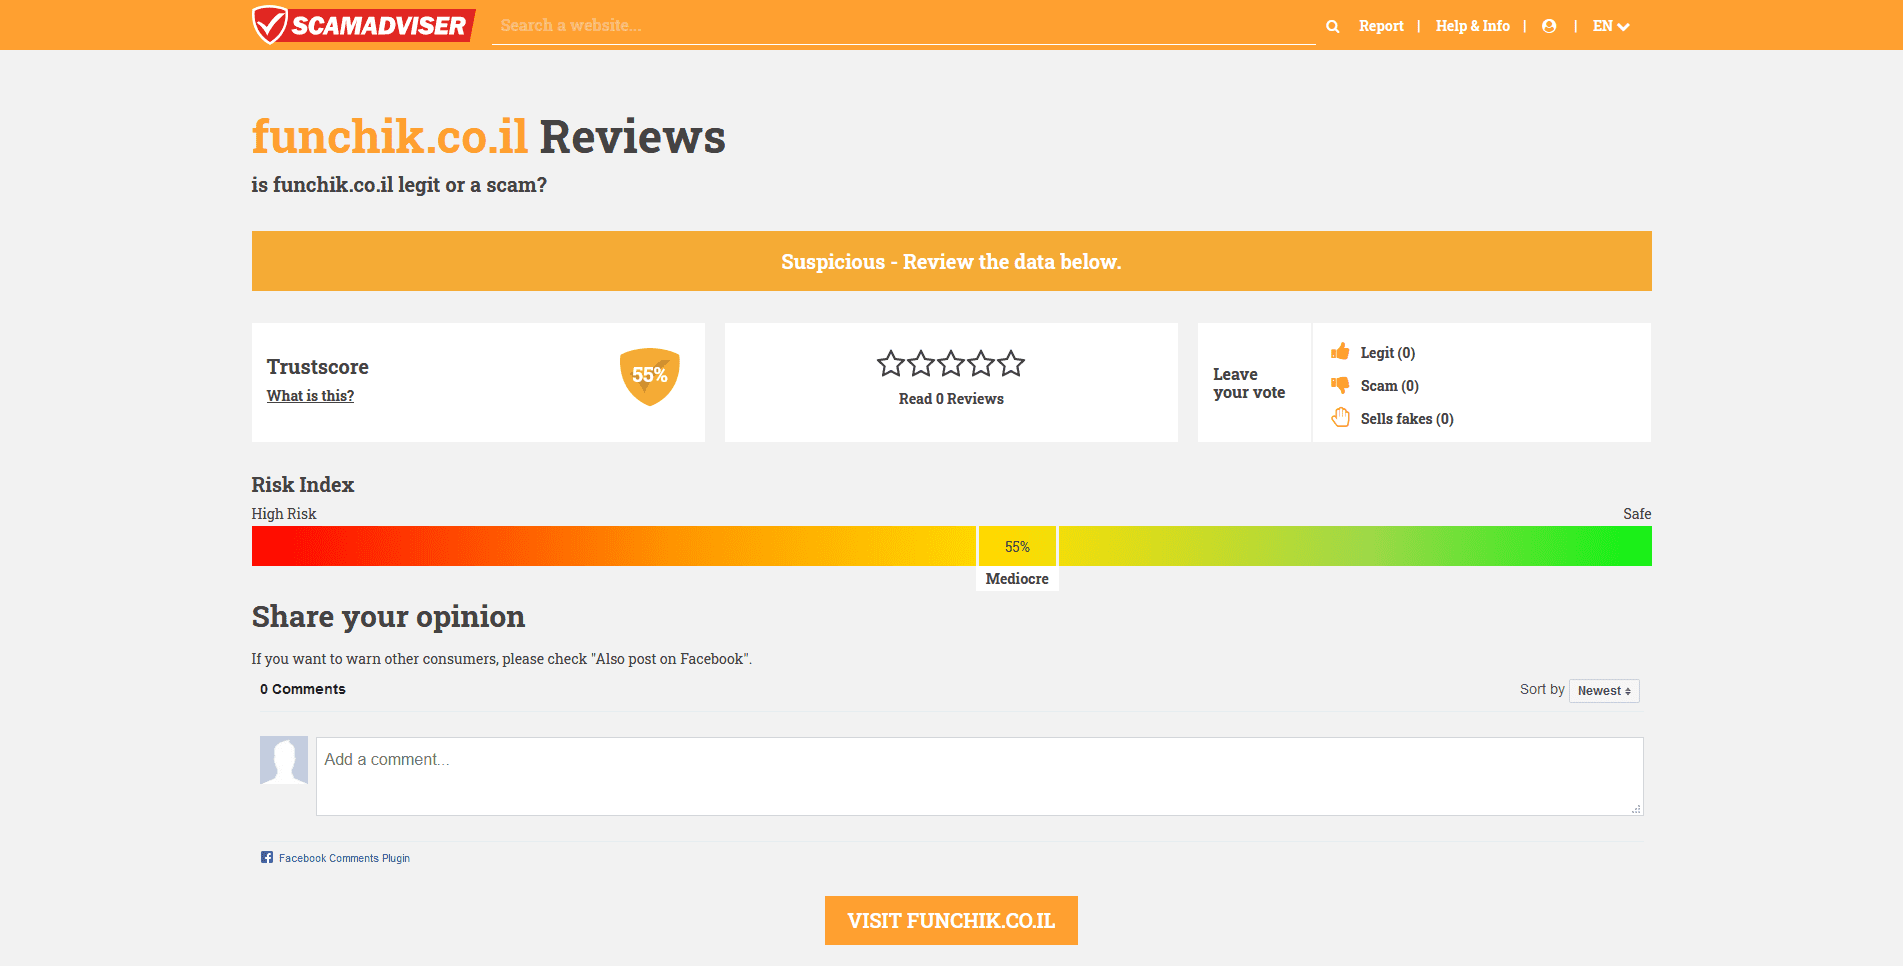Open the user account icon
The height and width of the screenshot is (966, 1903).
coord(1549,26)
